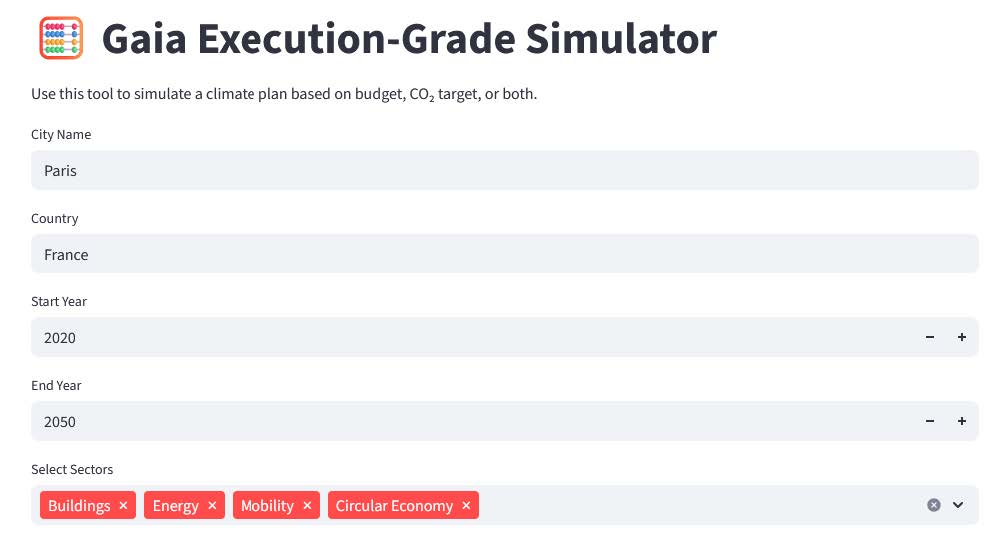Click the Mobility tag label

tap(267, 506)
